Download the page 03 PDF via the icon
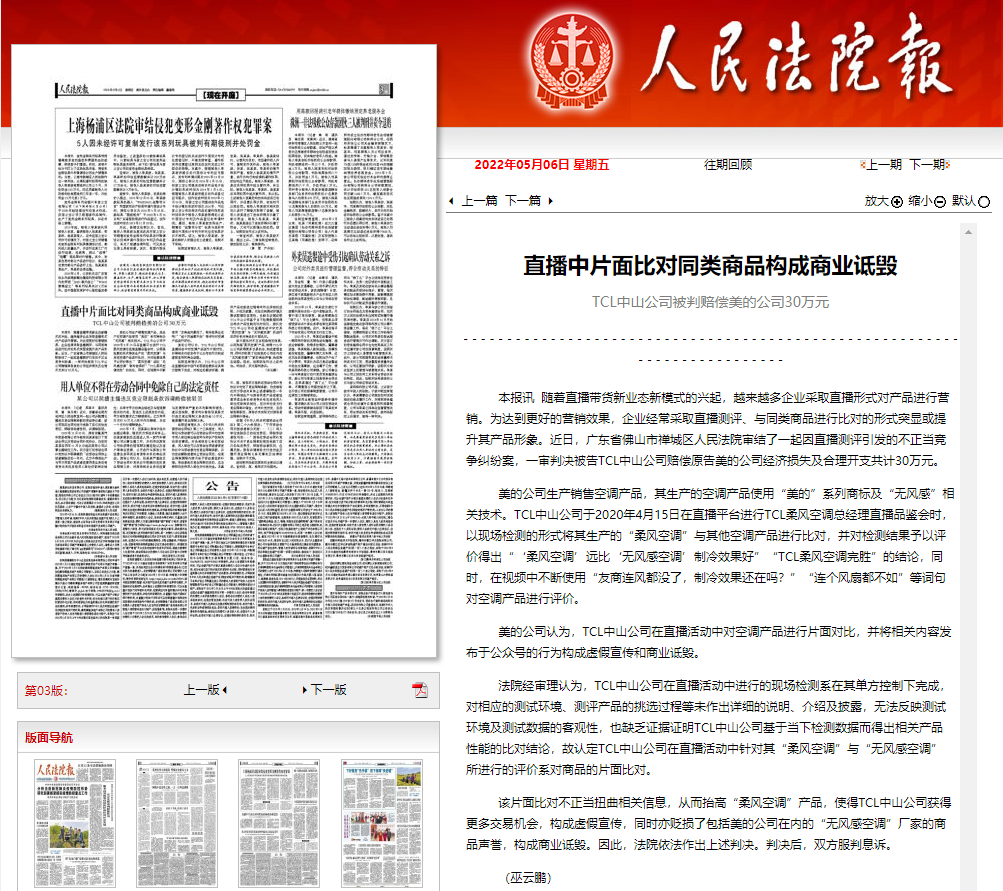 click(420, 690)
